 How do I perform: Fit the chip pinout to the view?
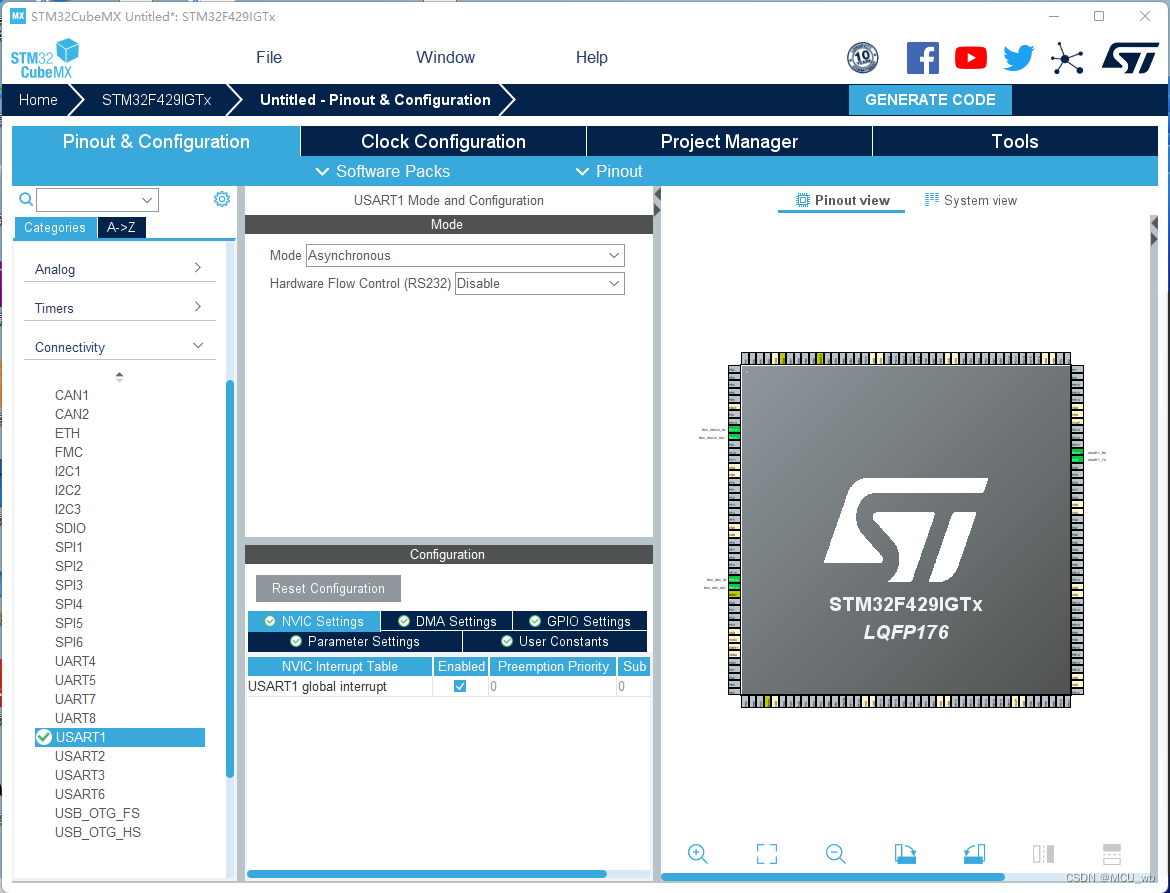point(766,853)
